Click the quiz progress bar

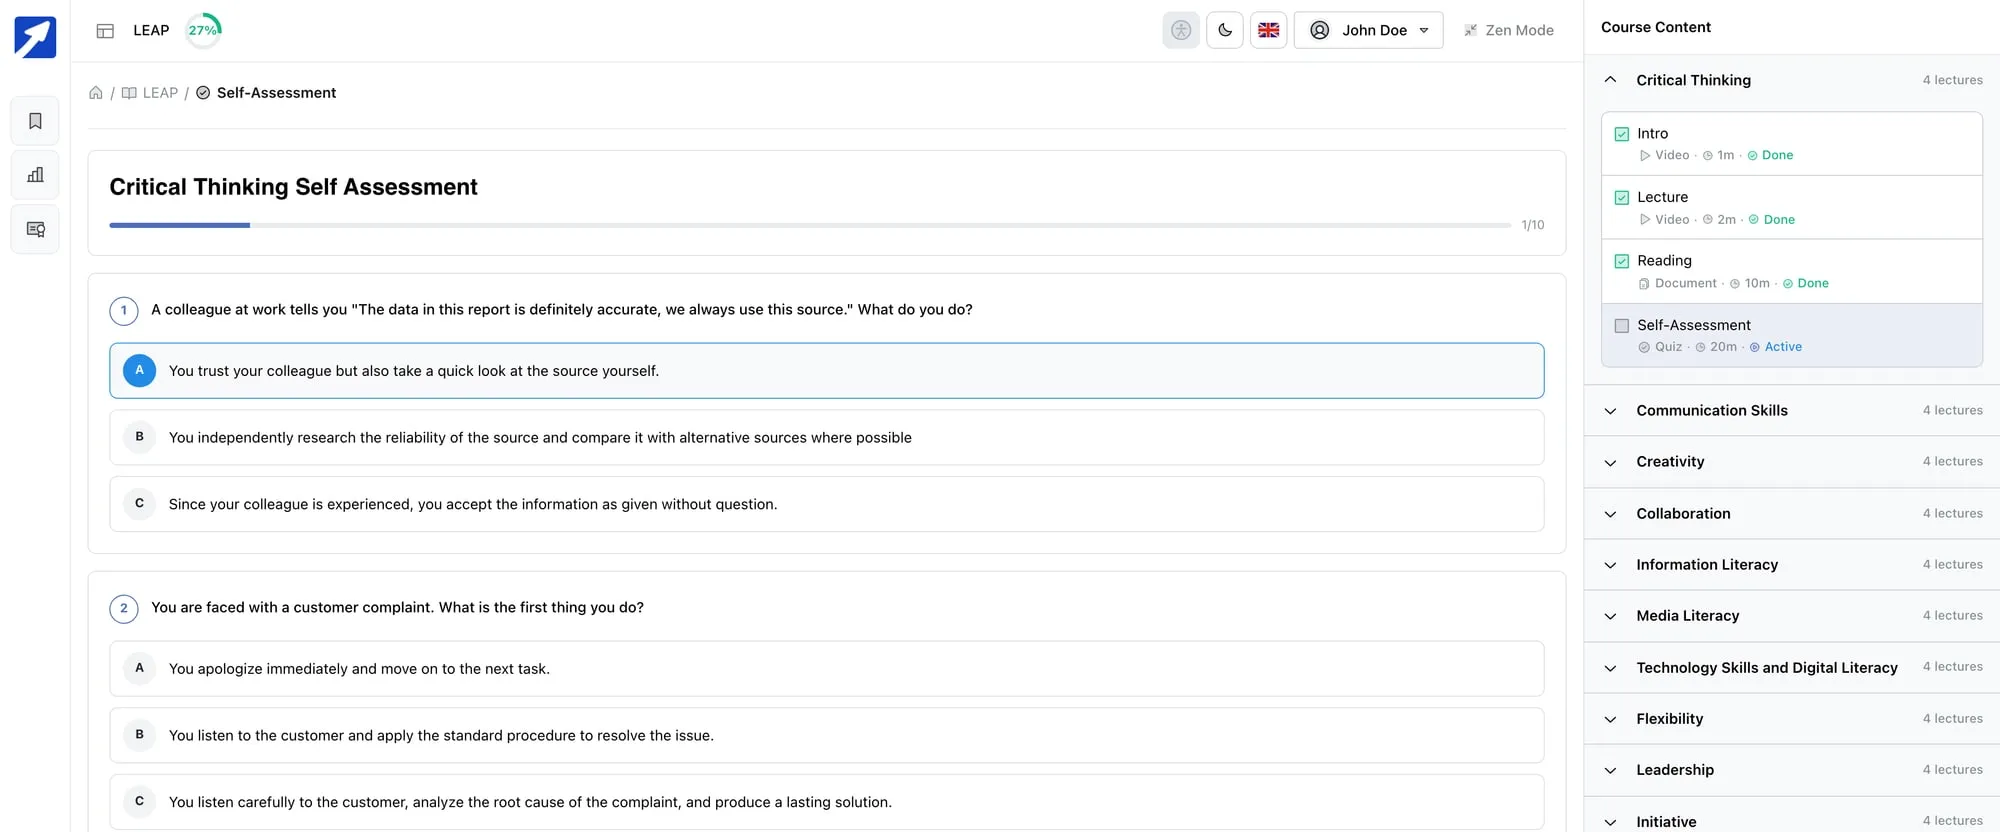click(810, 225)
